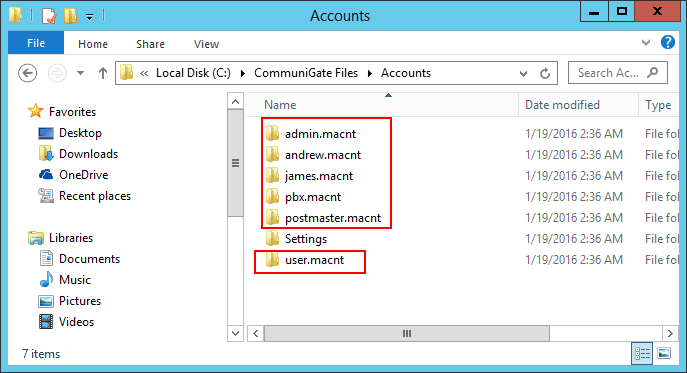
Task: Click the window system folder icon
Action: click(x=16, y=15)
